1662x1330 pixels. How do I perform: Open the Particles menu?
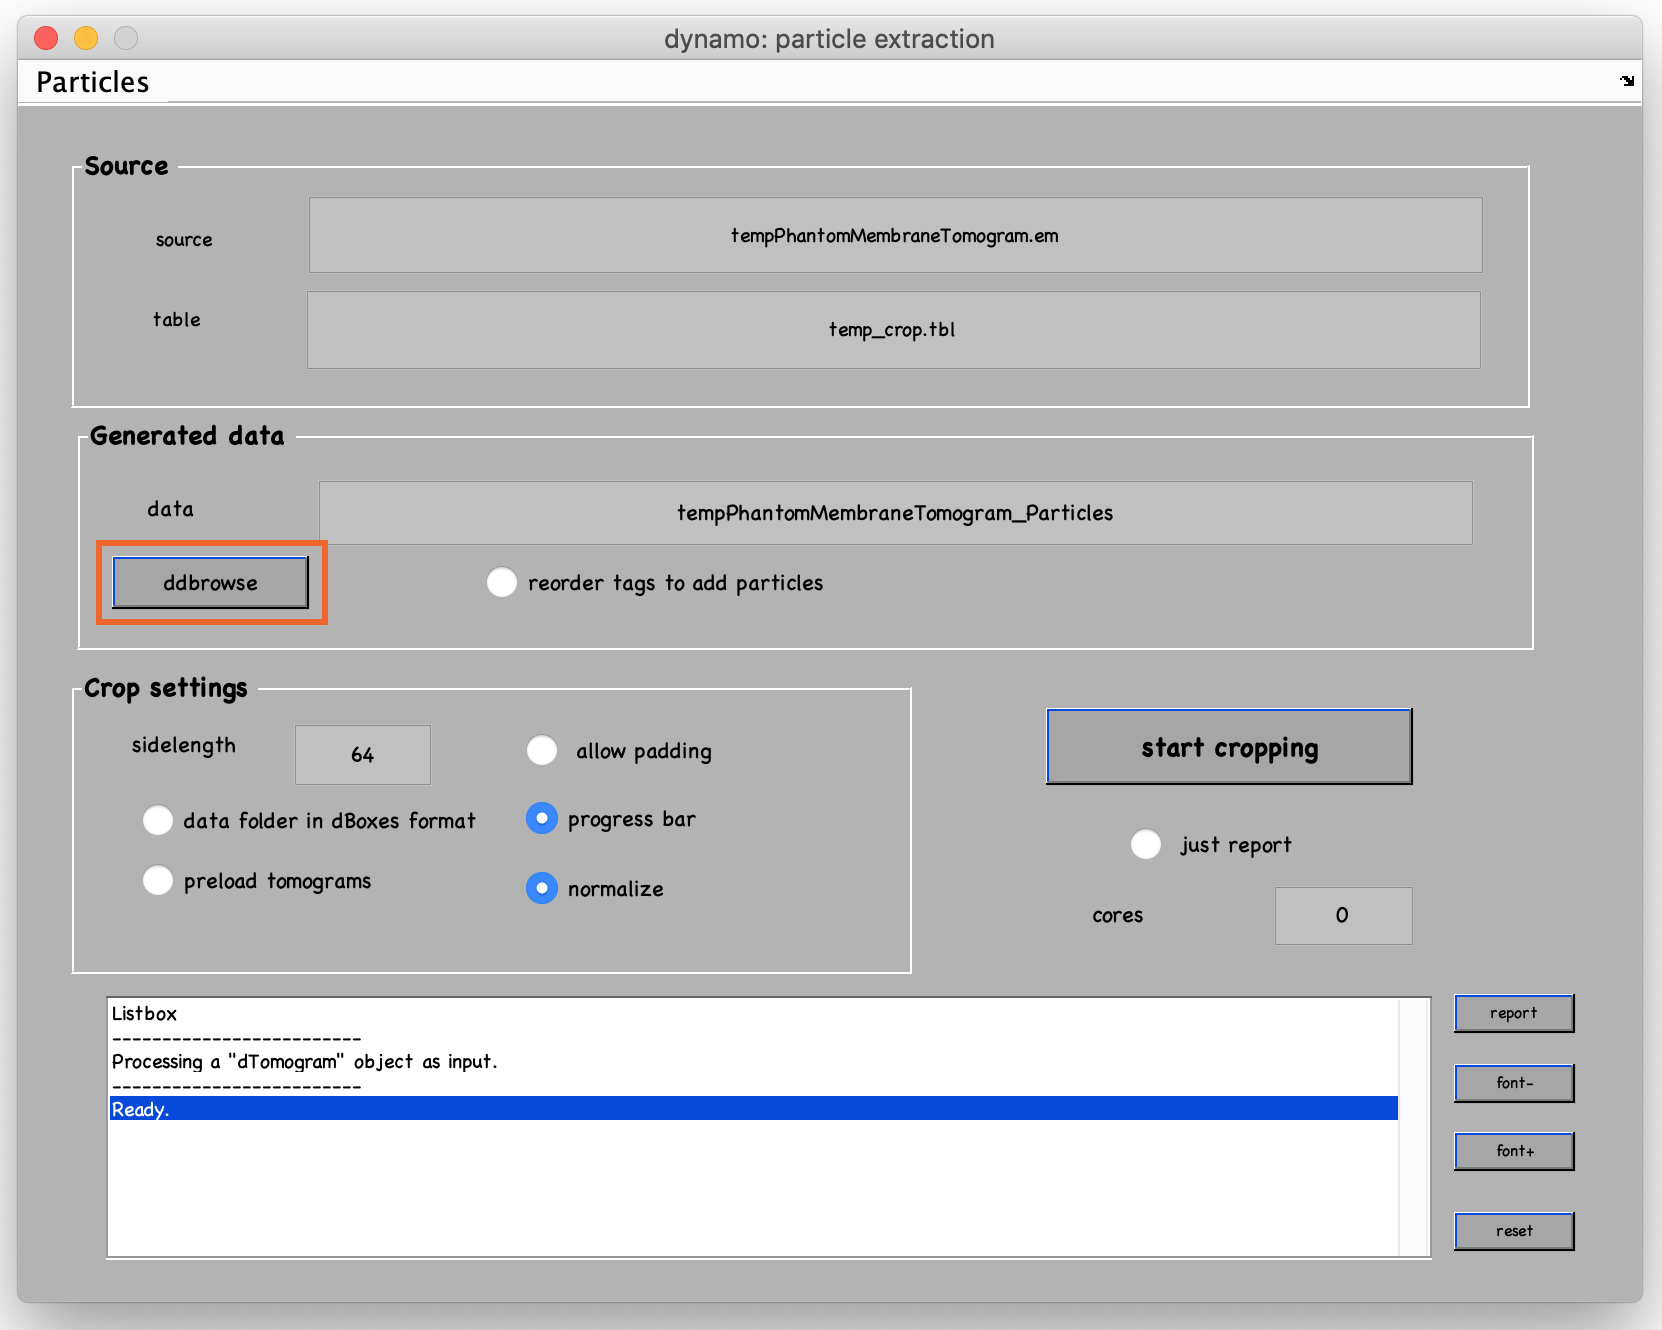tap(93, 82)
